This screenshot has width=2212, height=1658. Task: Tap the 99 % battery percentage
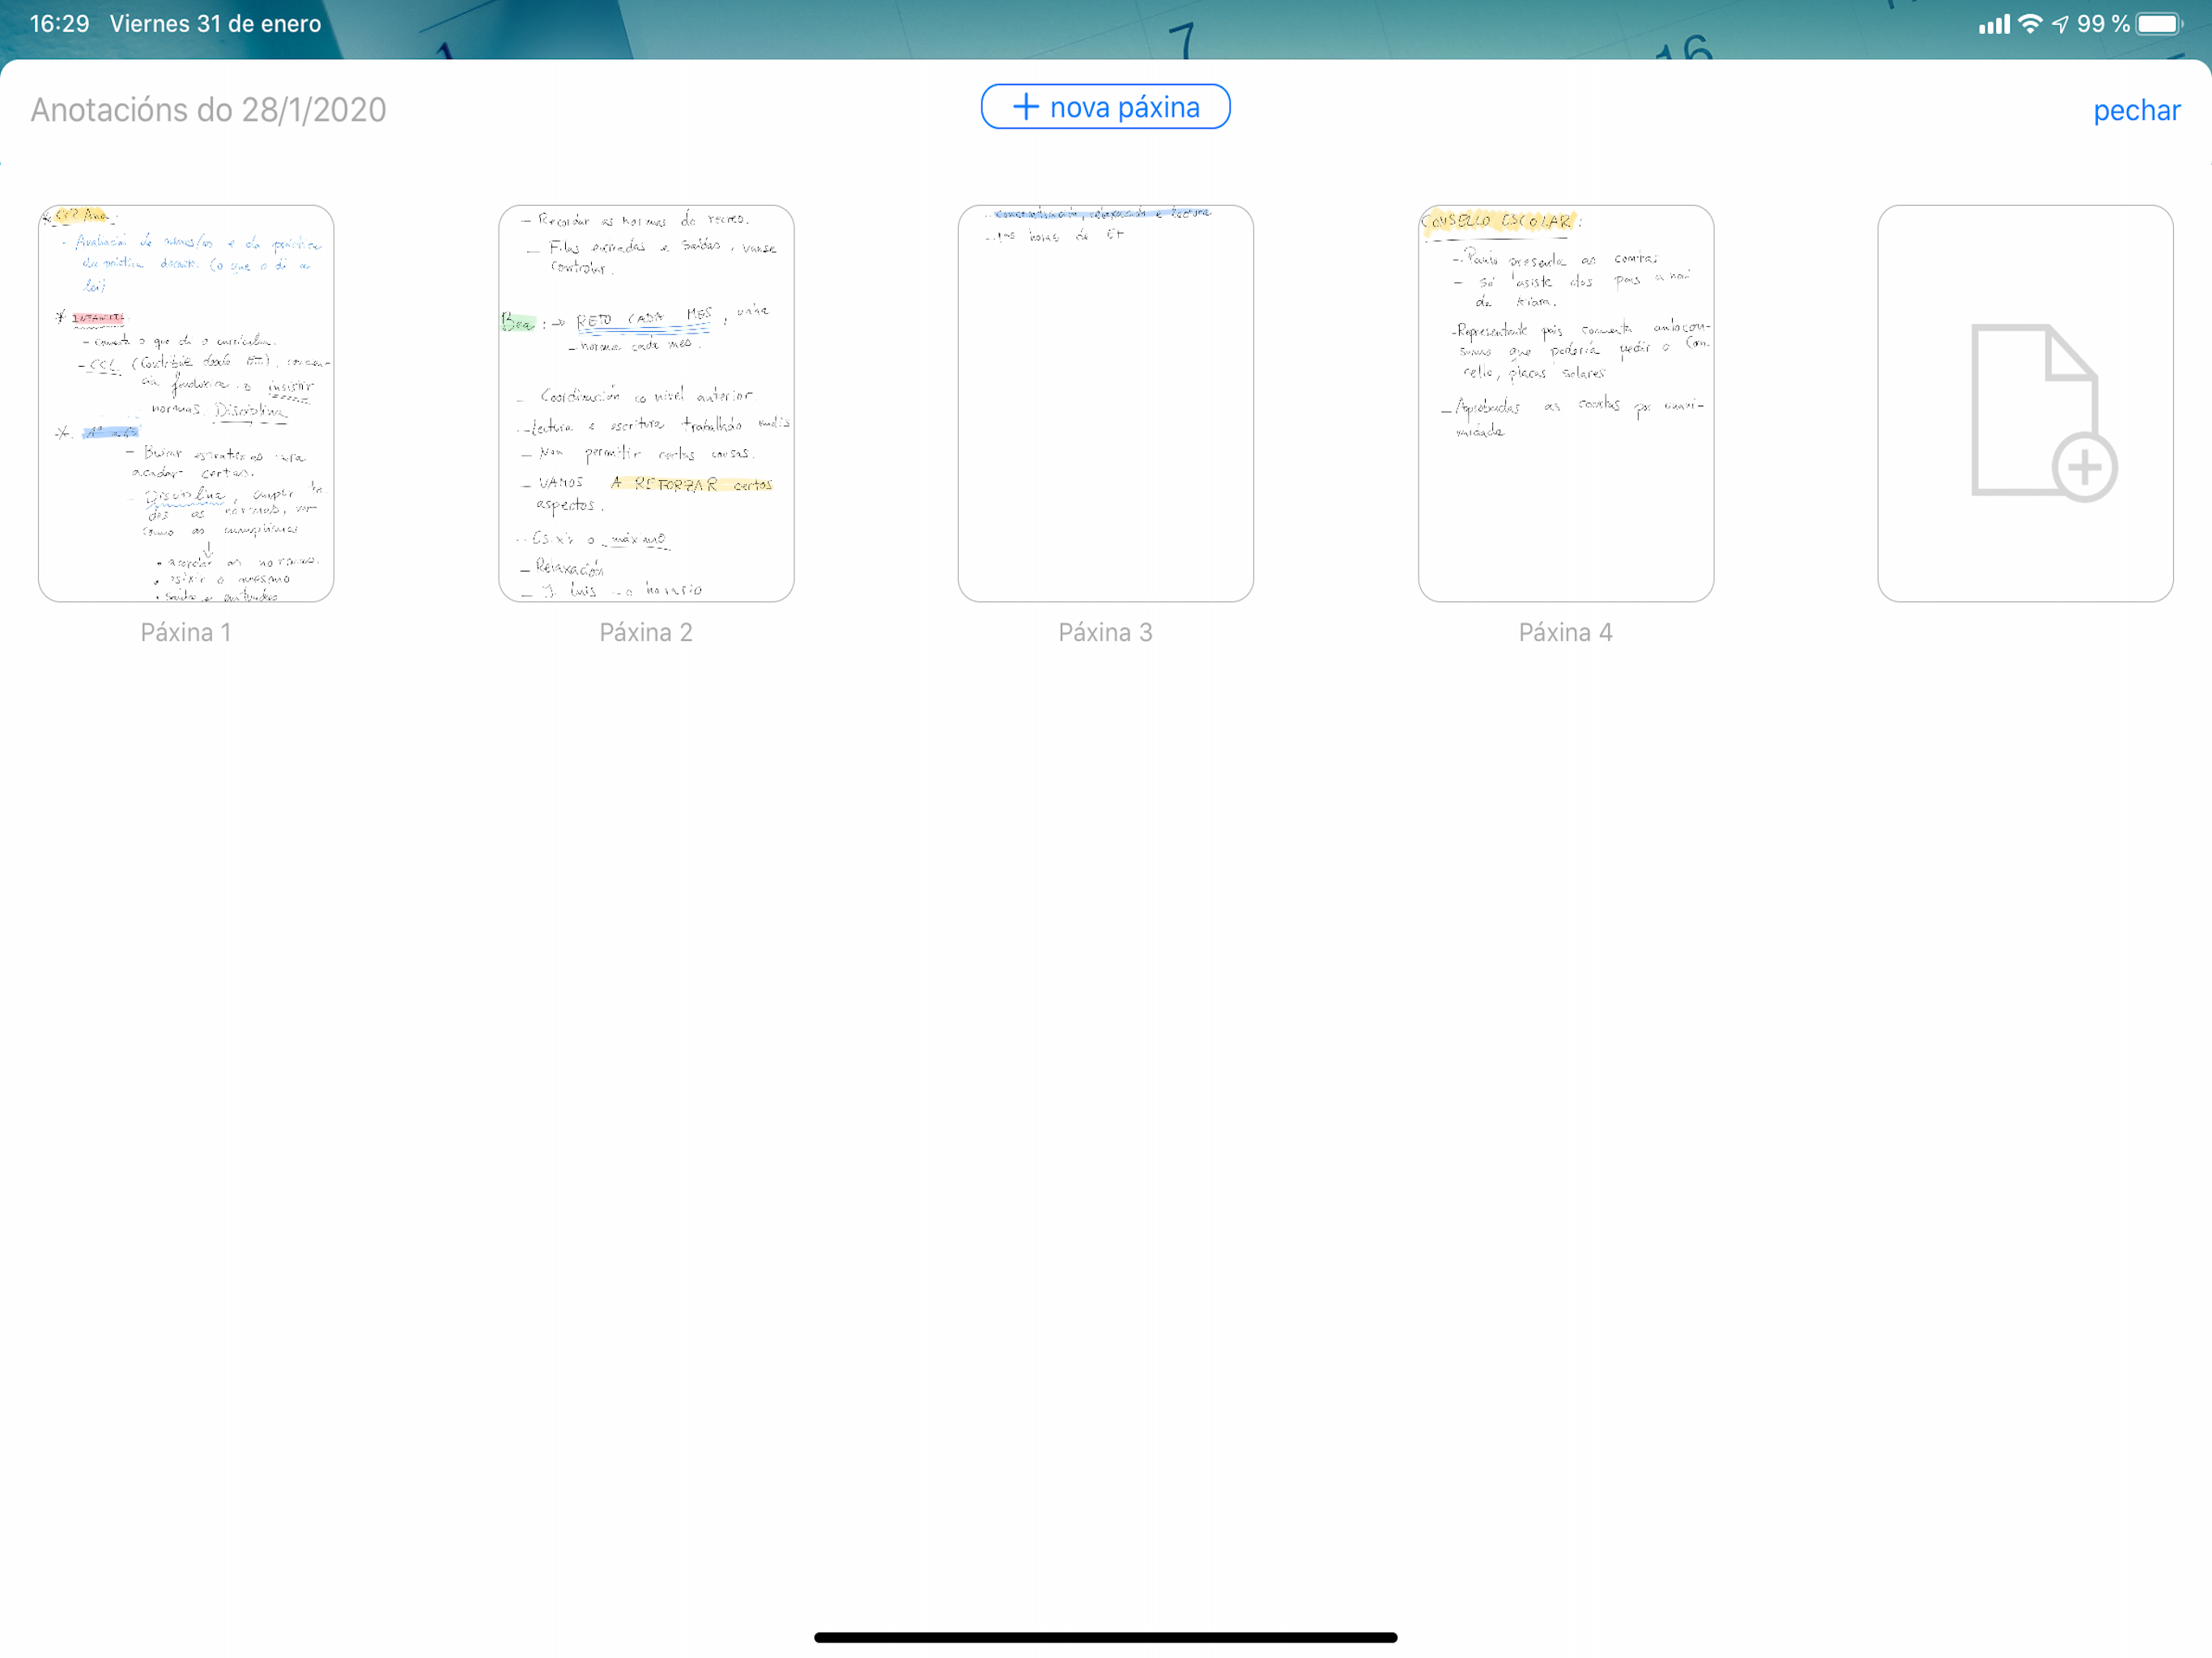coord(2103,24)
